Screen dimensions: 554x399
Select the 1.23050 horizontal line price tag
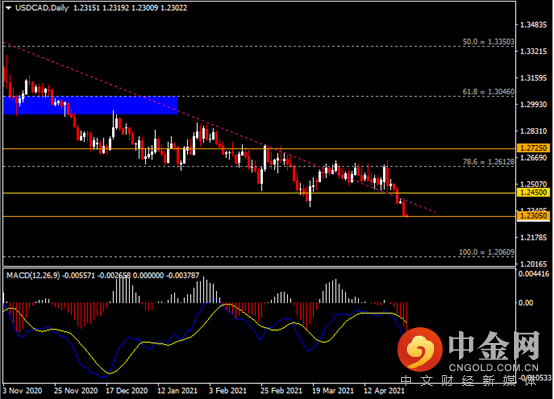point(533,216)
